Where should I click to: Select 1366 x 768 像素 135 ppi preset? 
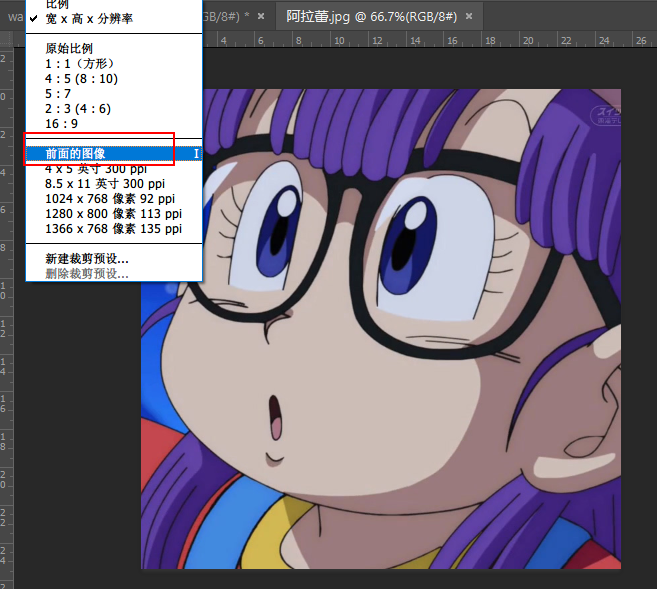point(113,228)
